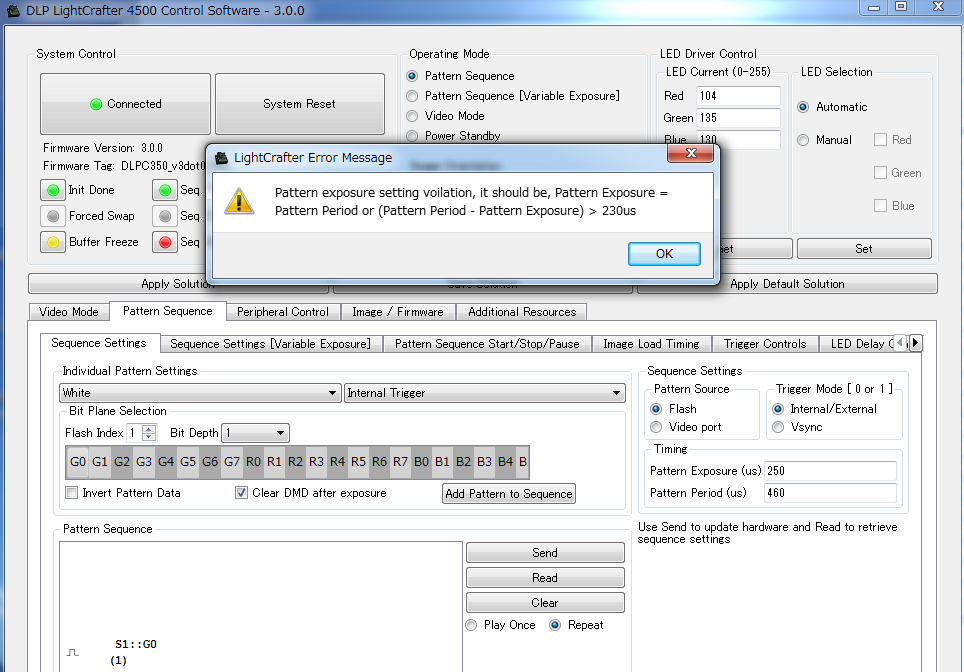Check the Green LED checkbox
This screenshot has width=964, height=672.
880,173
